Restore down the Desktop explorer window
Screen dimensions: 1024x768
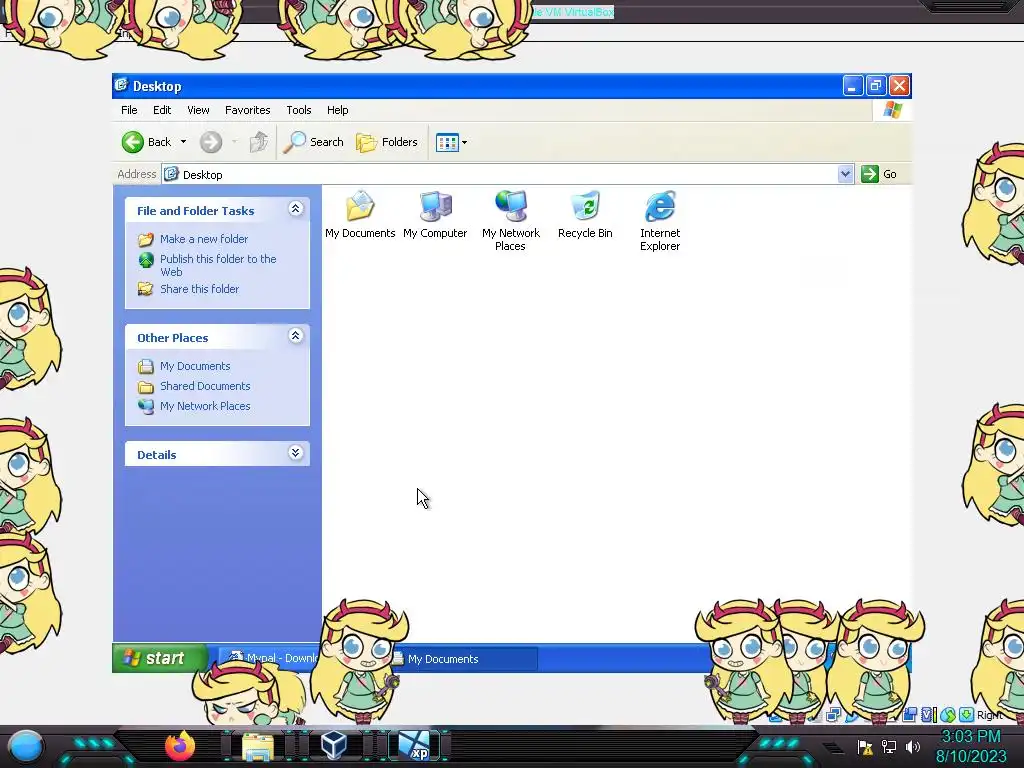pyautogui.click(x=876, y=86)
